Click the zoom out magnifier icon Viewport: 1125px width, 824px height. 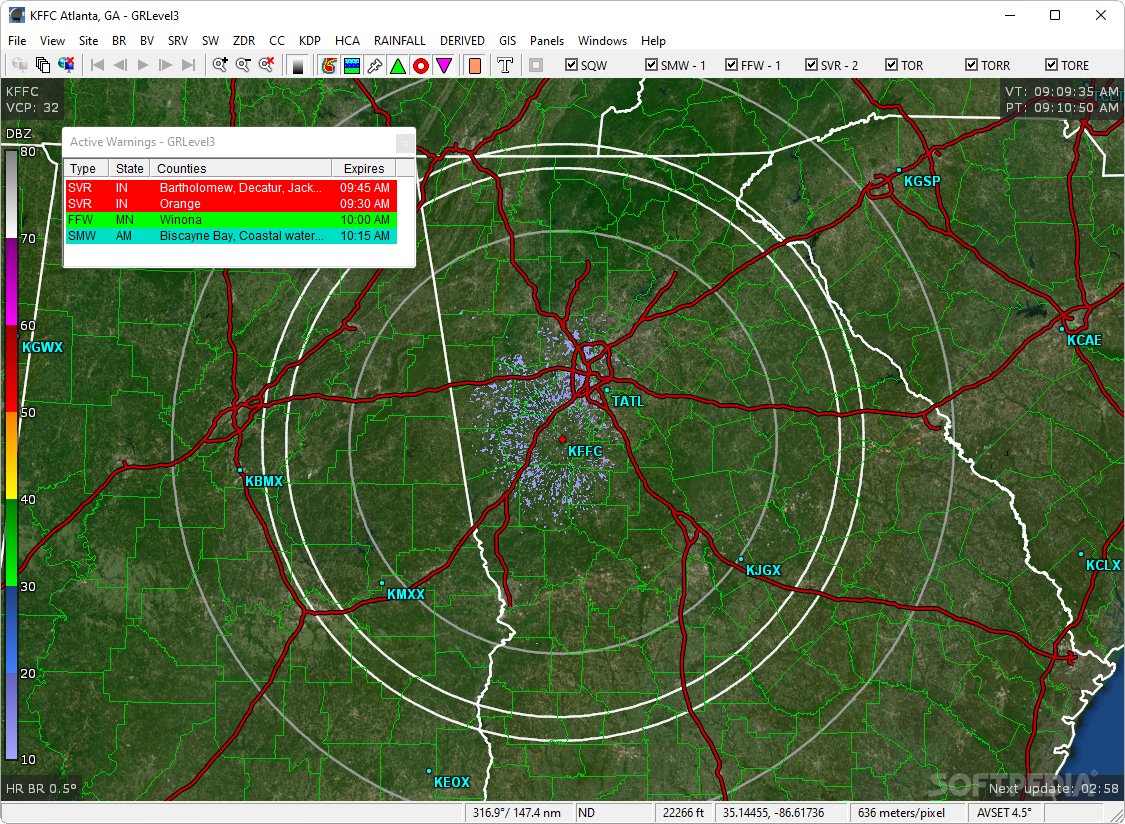point(243,65)
